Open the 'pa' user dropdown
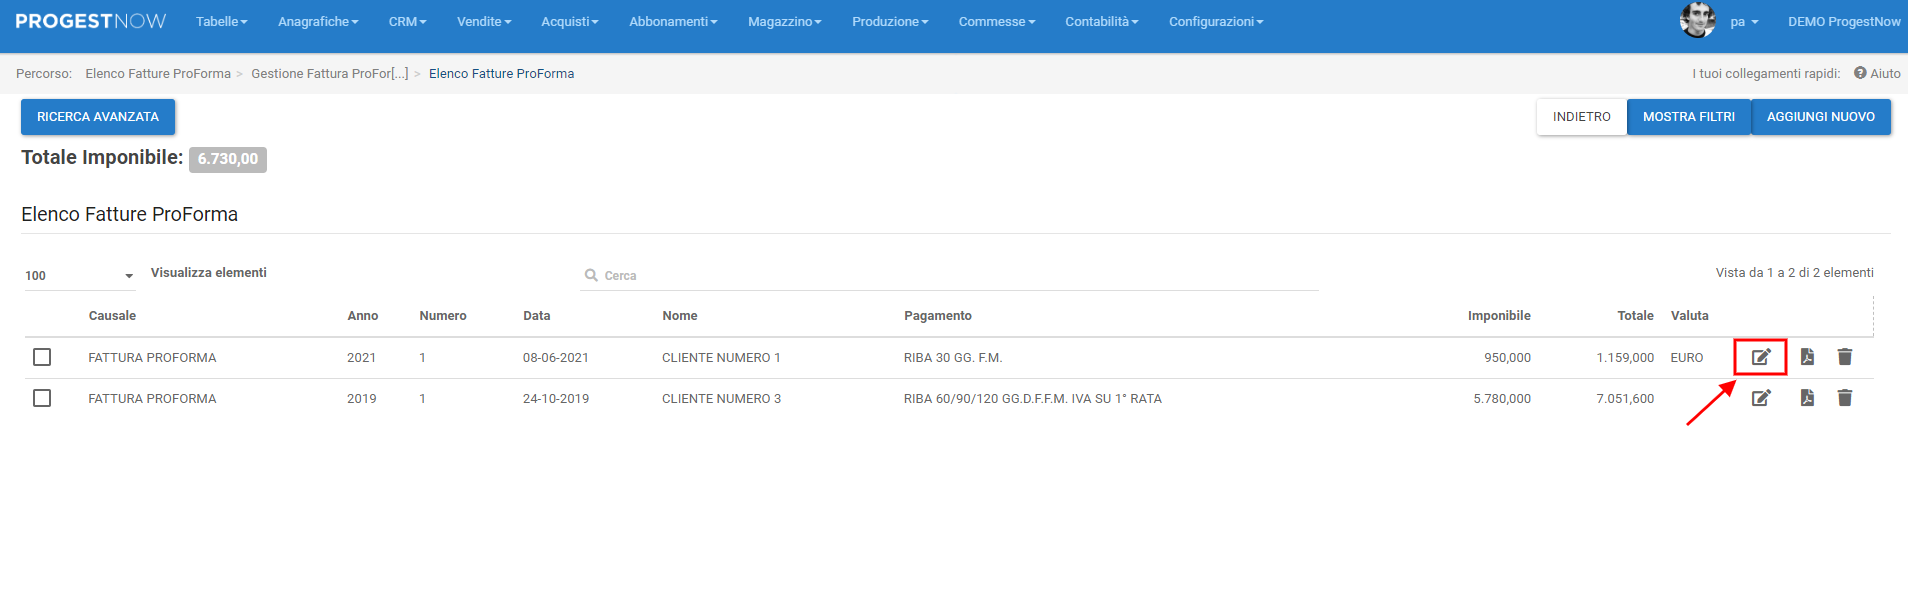The image size is (1908, 601). pos(1744,22)
